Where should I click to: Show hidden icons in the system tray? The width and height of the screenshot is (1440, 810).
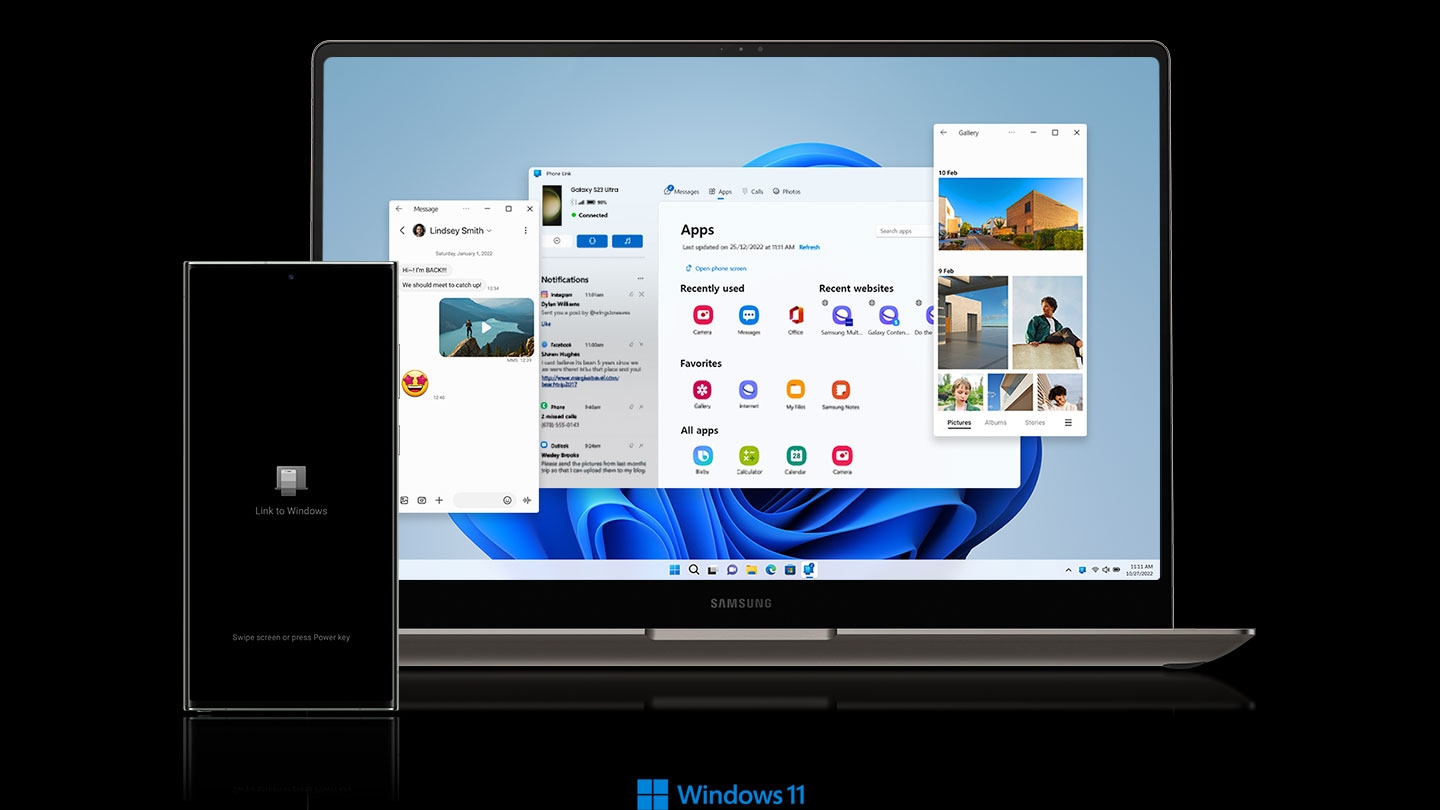pyautogui.click(x=1068, y=570)
